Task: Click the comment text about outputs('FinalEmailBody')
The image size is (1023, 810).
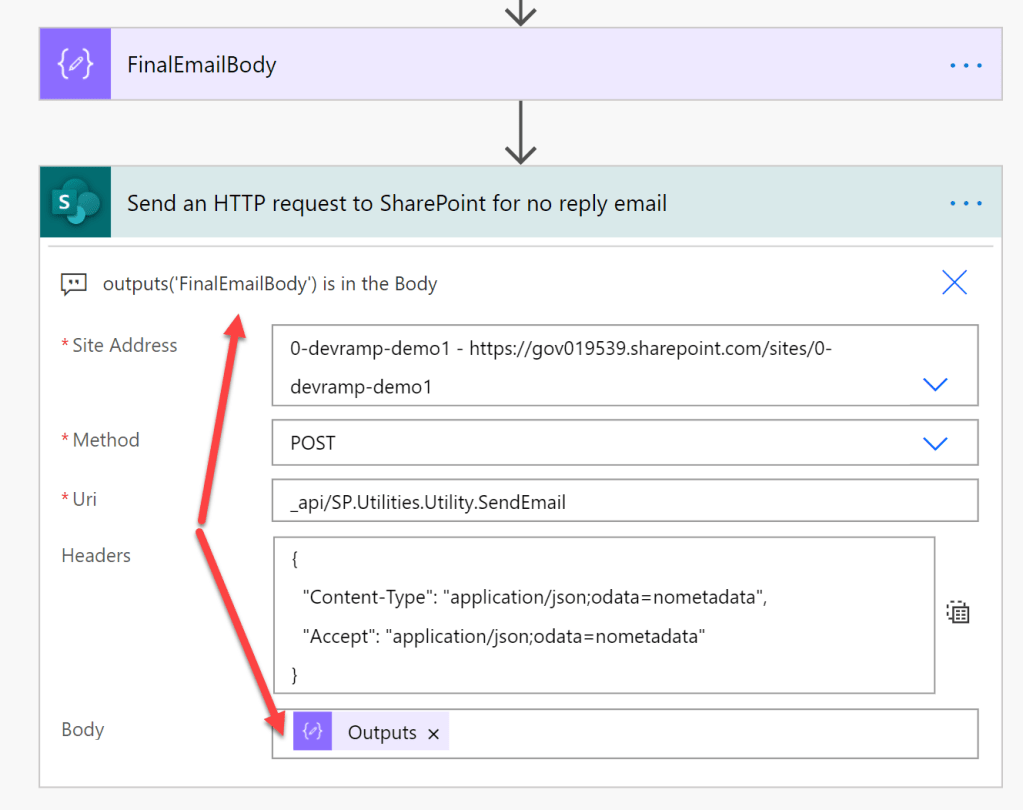Action: (x=270, y=284)
